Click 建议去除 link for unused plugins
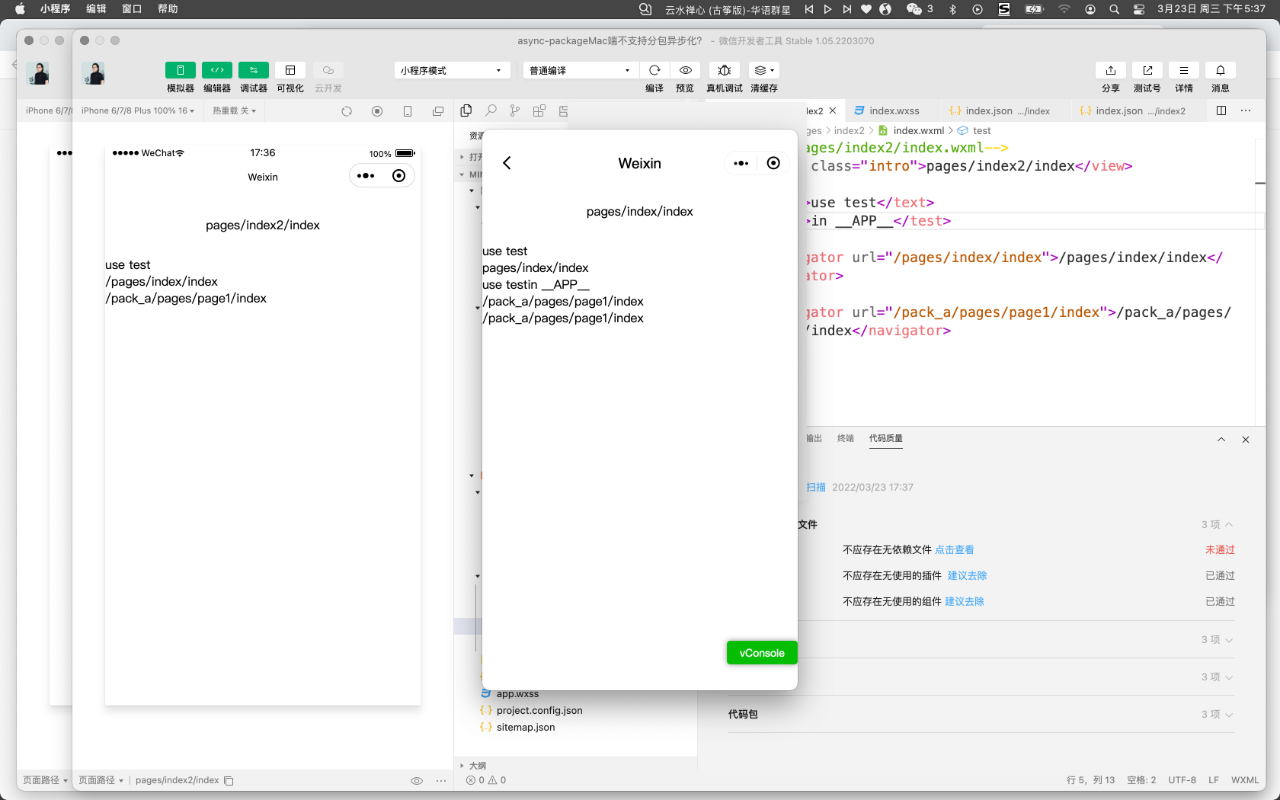Screen dimensions: 1280x800 coord(967,576)
